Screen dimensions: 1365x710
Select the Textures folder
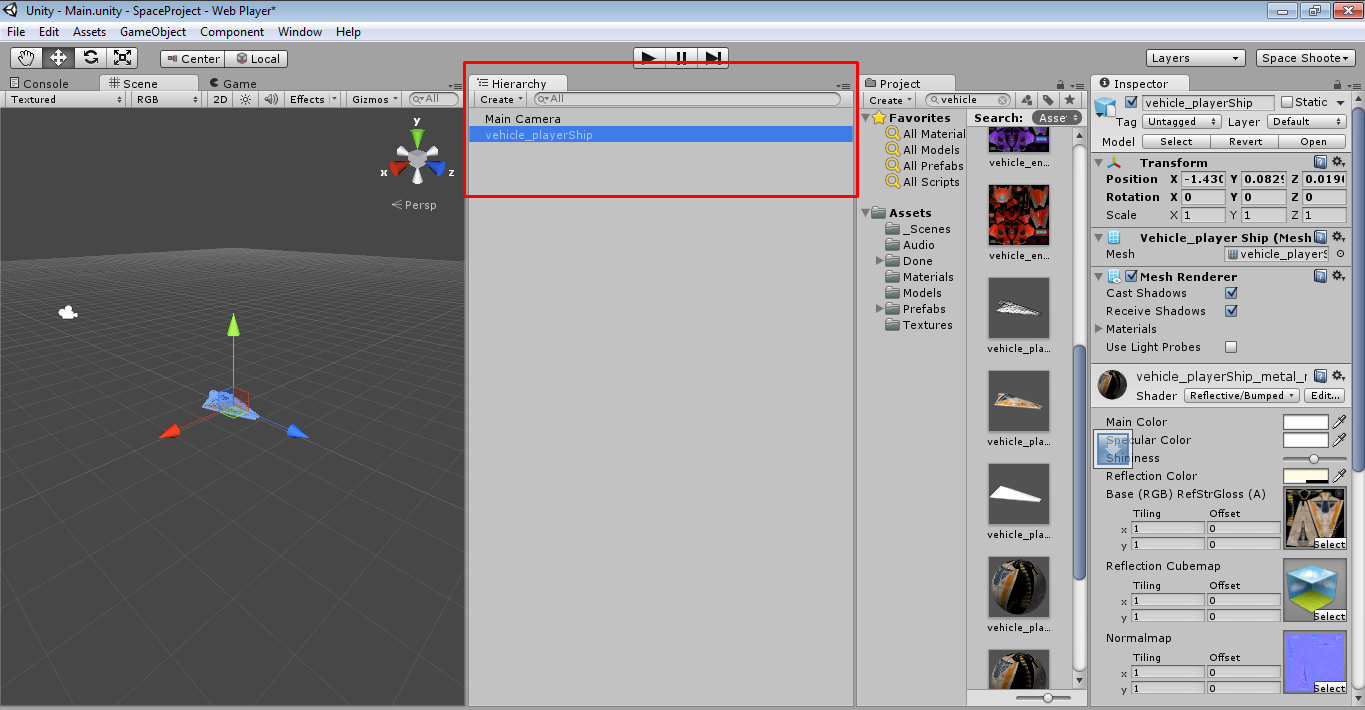[919, 325]
